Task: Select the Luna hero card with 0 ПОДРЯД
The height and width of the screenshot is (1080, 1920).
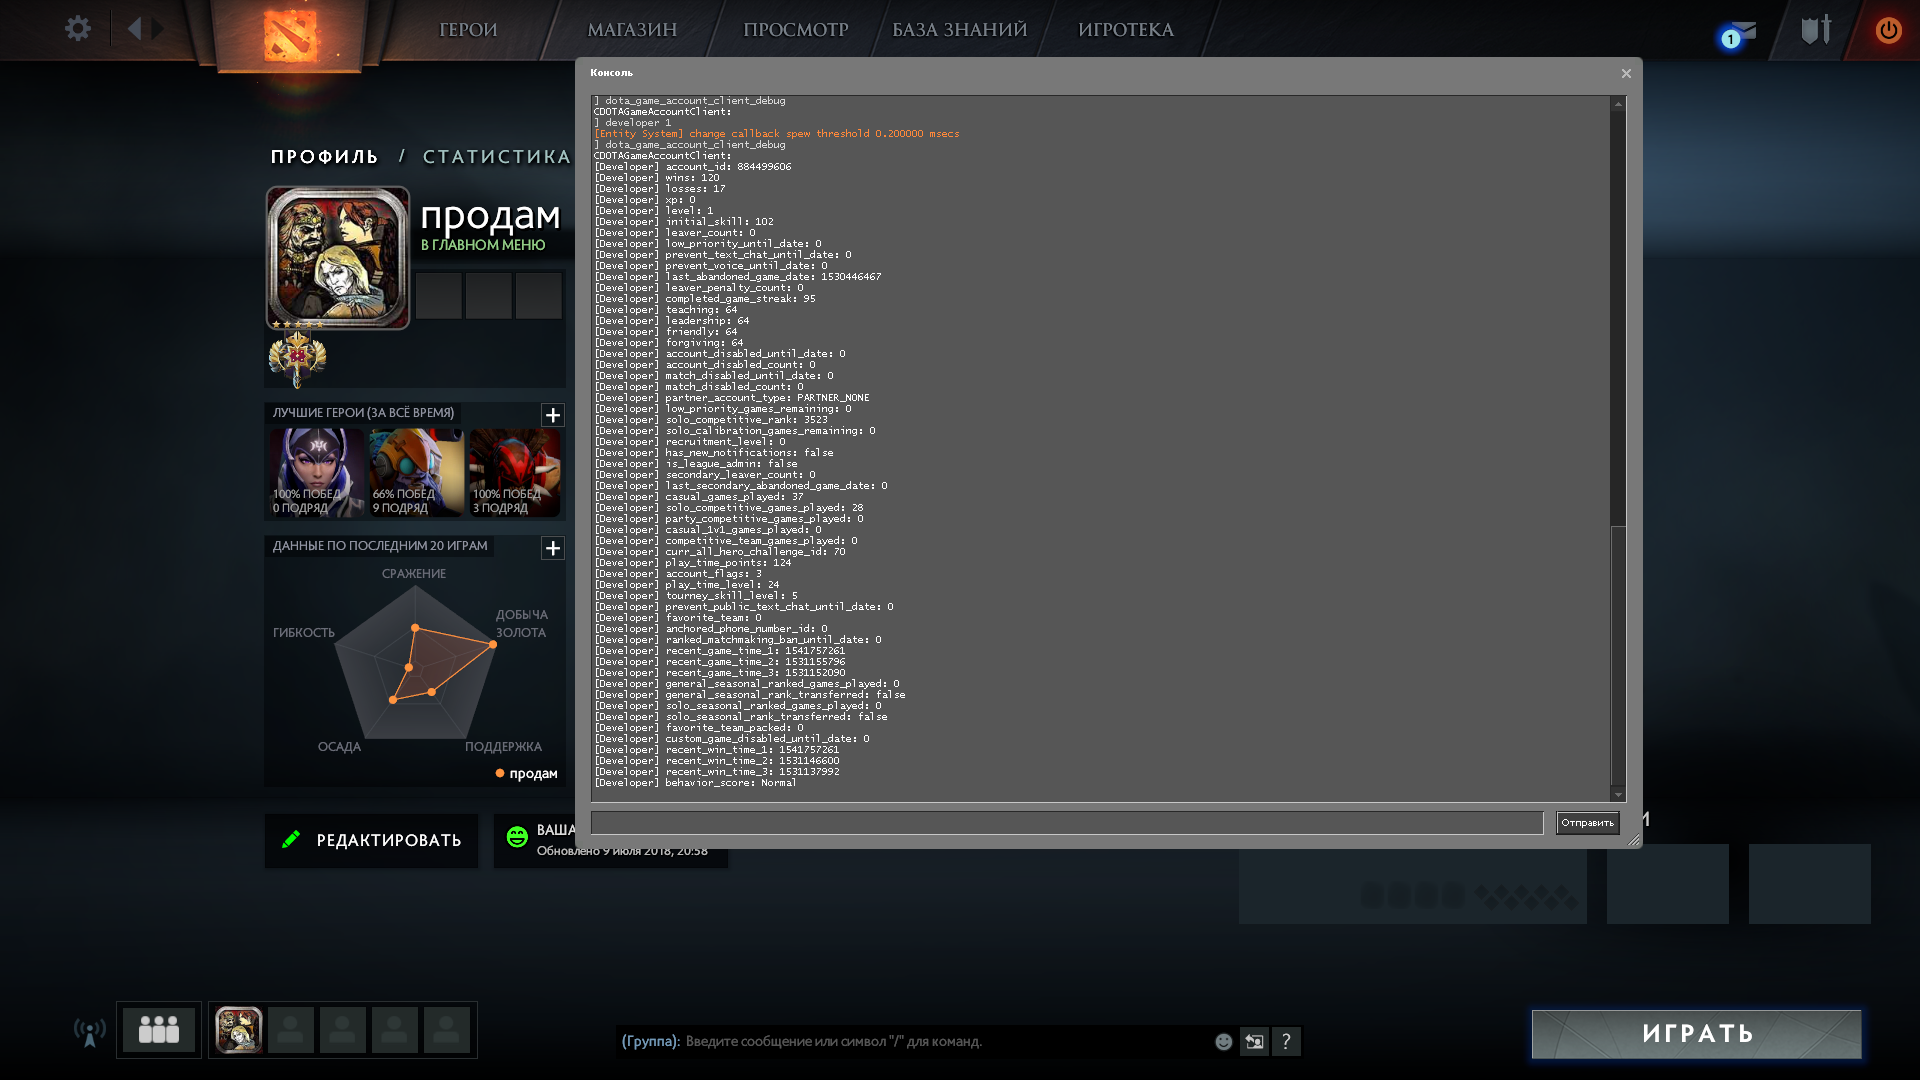Action: pyautogui.click(x=315, y=473)
